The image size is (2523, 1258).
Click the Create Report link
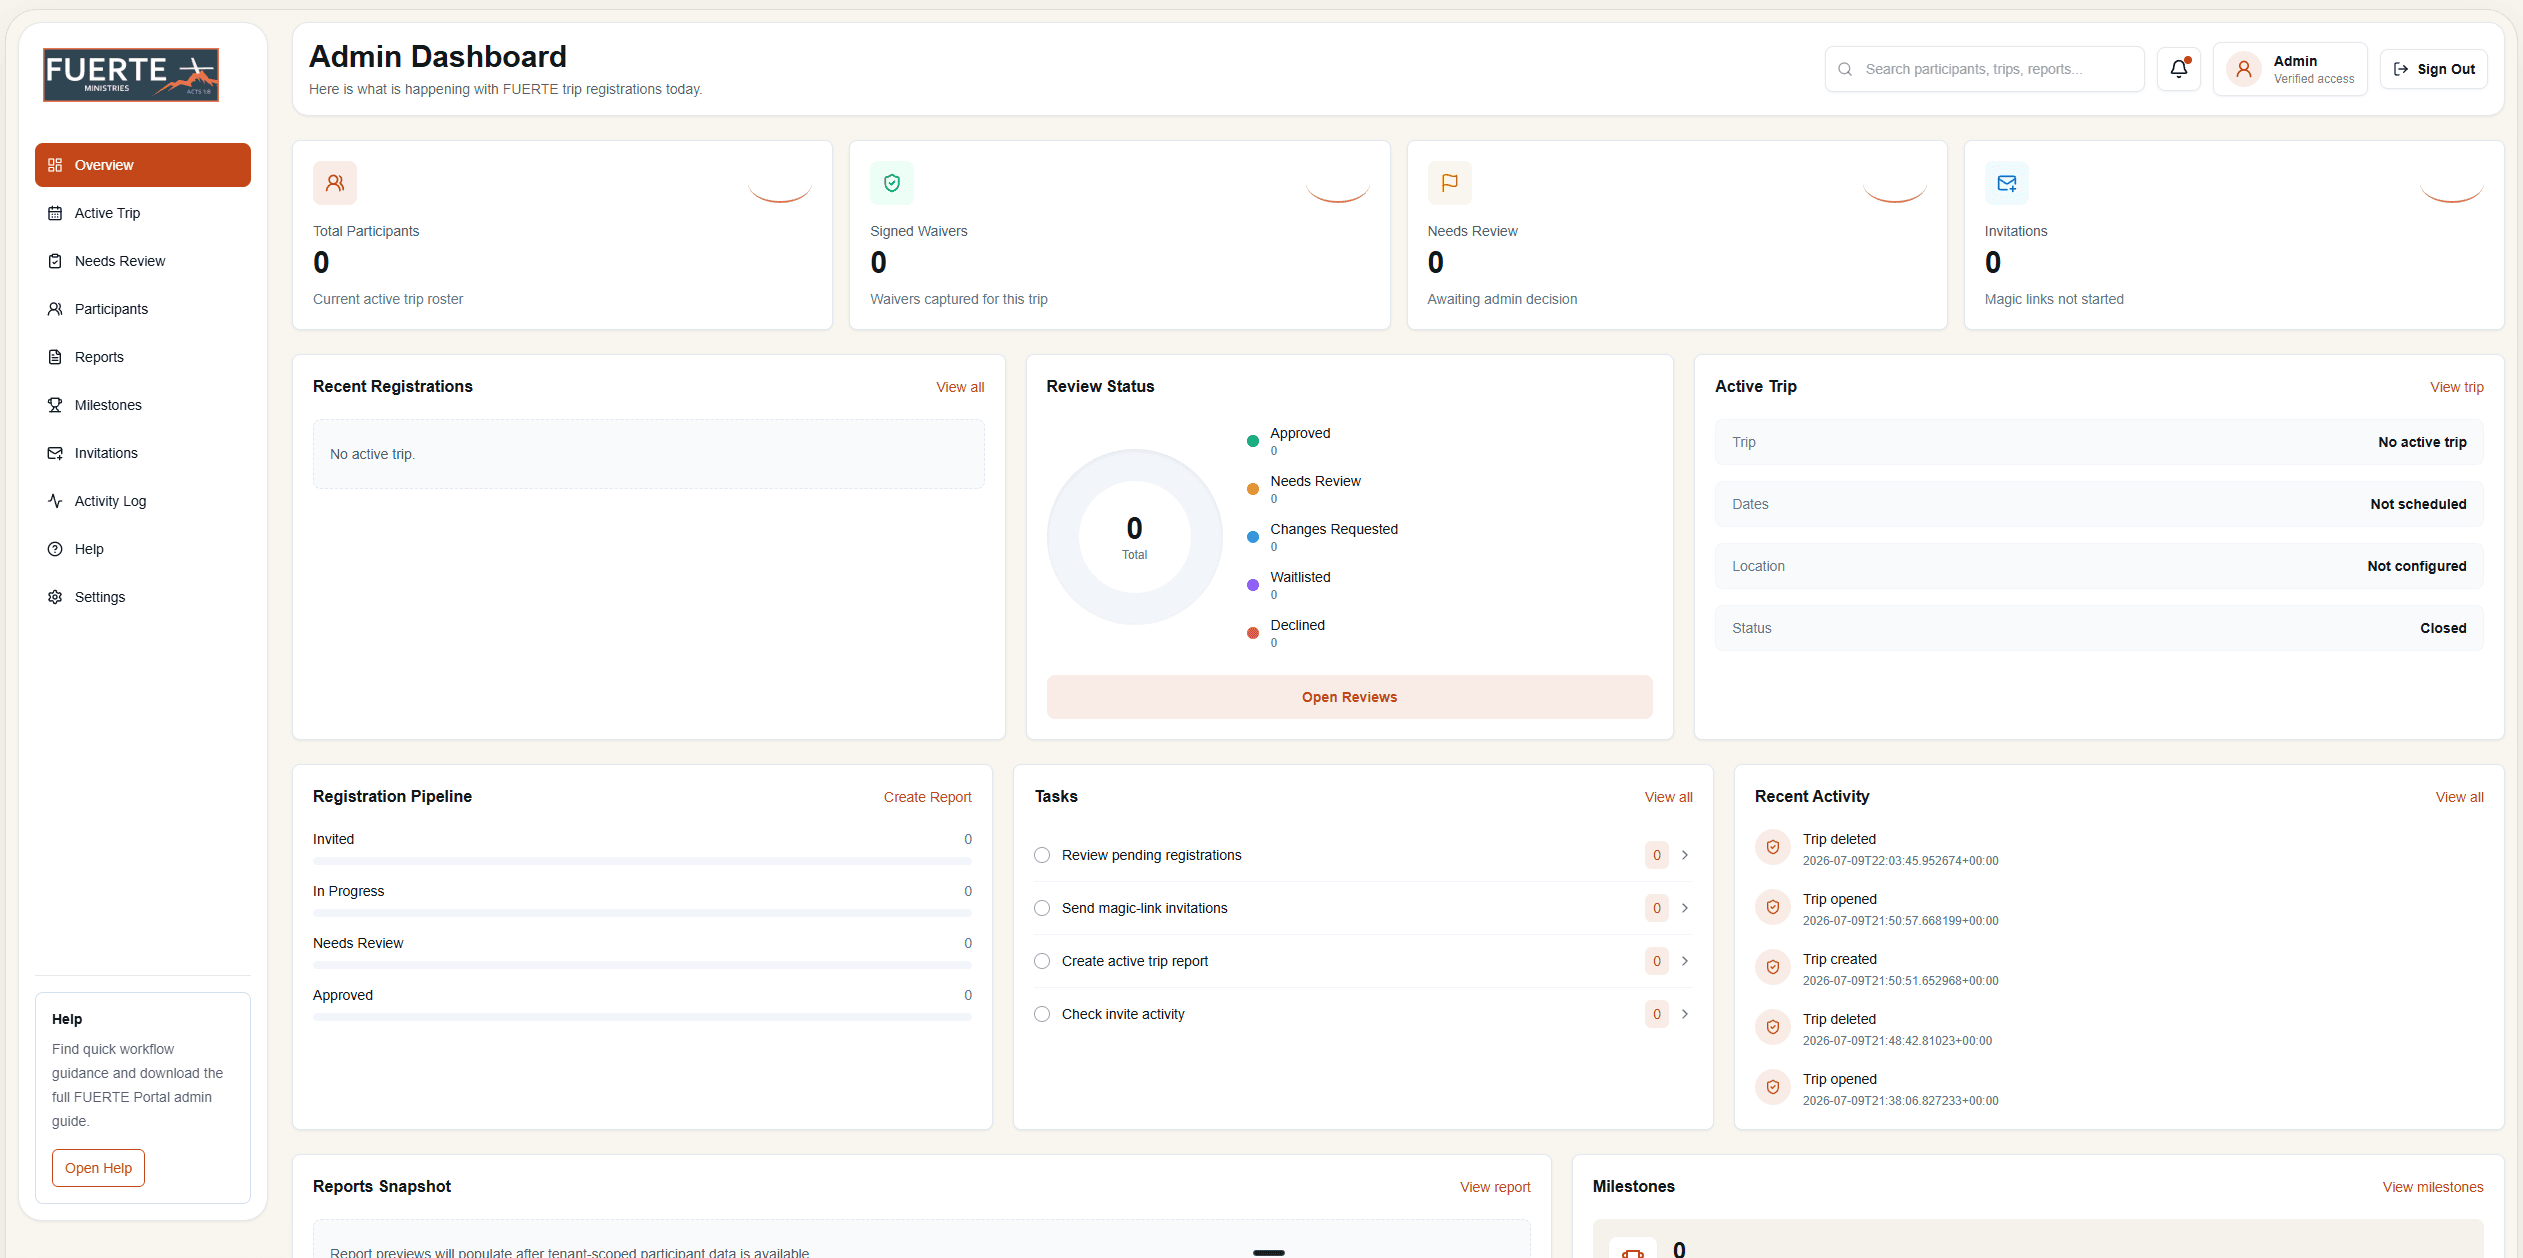coord(927,797)
